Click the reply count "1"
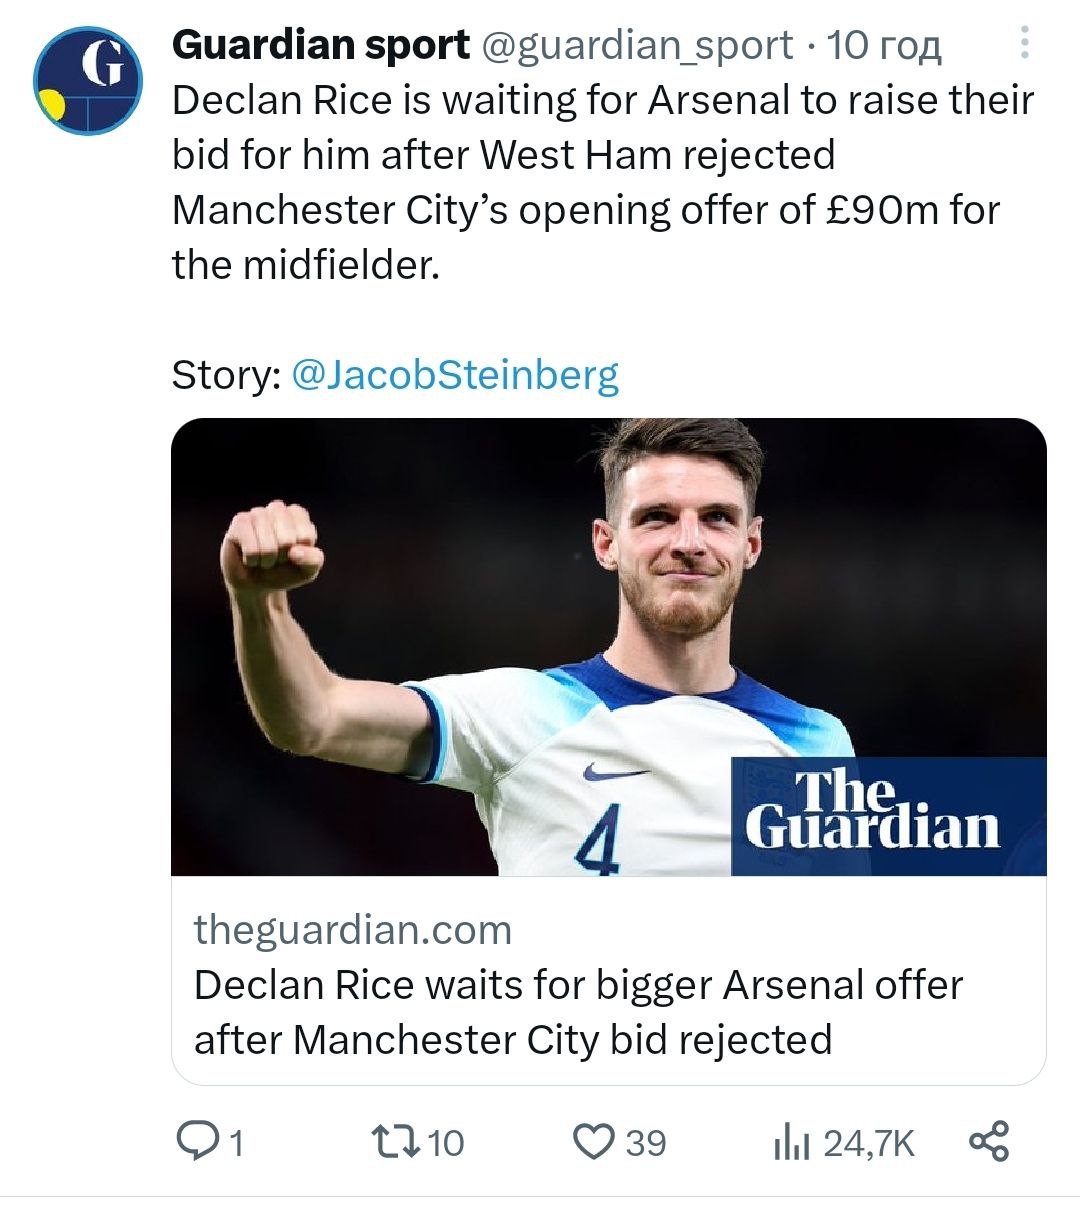Image resolution: width=1080 pixels, height=1215 pixels. click(237, 1143)
